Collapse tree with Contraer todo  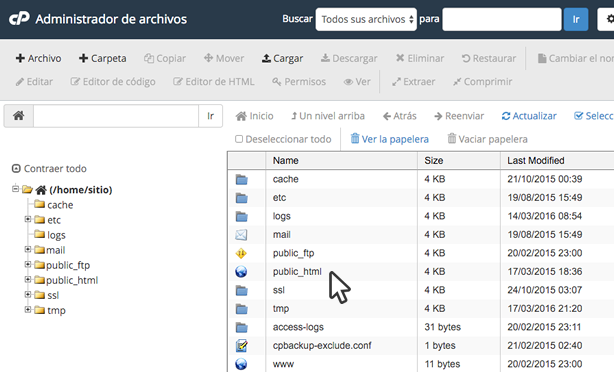pos(49,169)
